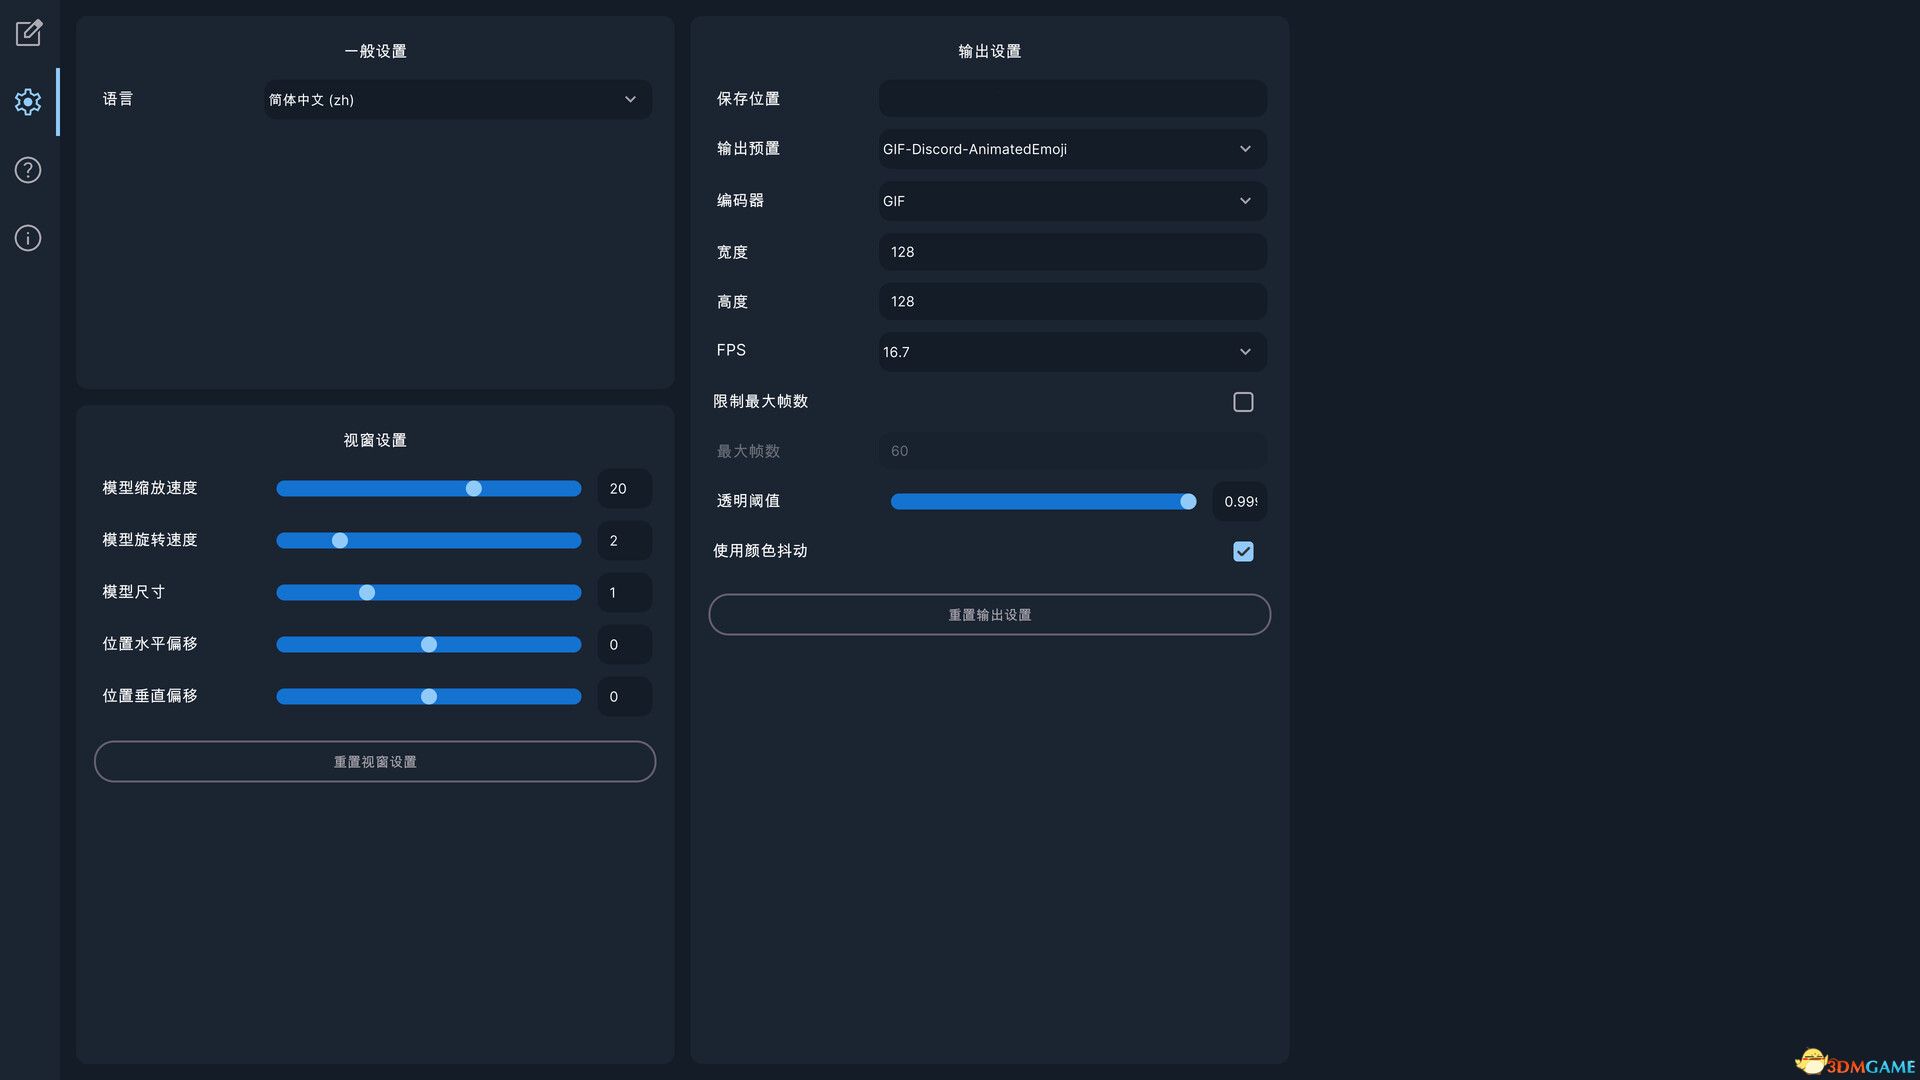Move the 位置垂直偏移 slider
This screenshot has width=1920, height=1080.
click(x=428, y=696)
